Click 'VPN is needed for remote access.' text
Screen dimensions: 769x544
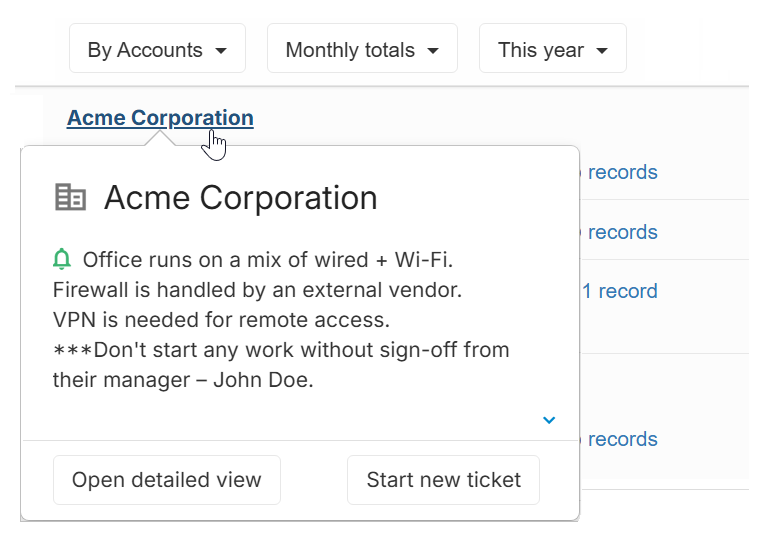221,320
